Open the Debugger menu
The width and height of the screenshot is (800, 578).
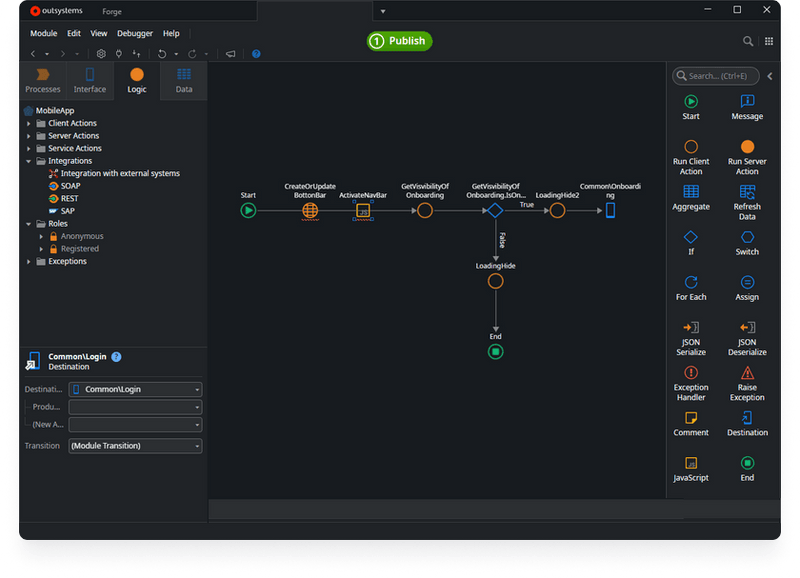click(135, 33)
